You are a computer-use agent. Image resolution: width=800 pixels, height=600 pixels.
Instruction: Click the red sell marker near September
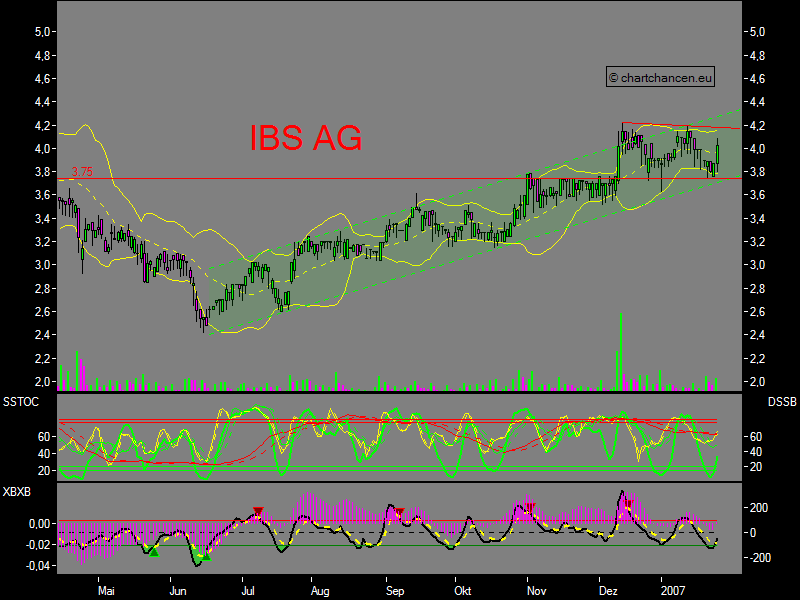pyautogui.click(x=398, y=510)
